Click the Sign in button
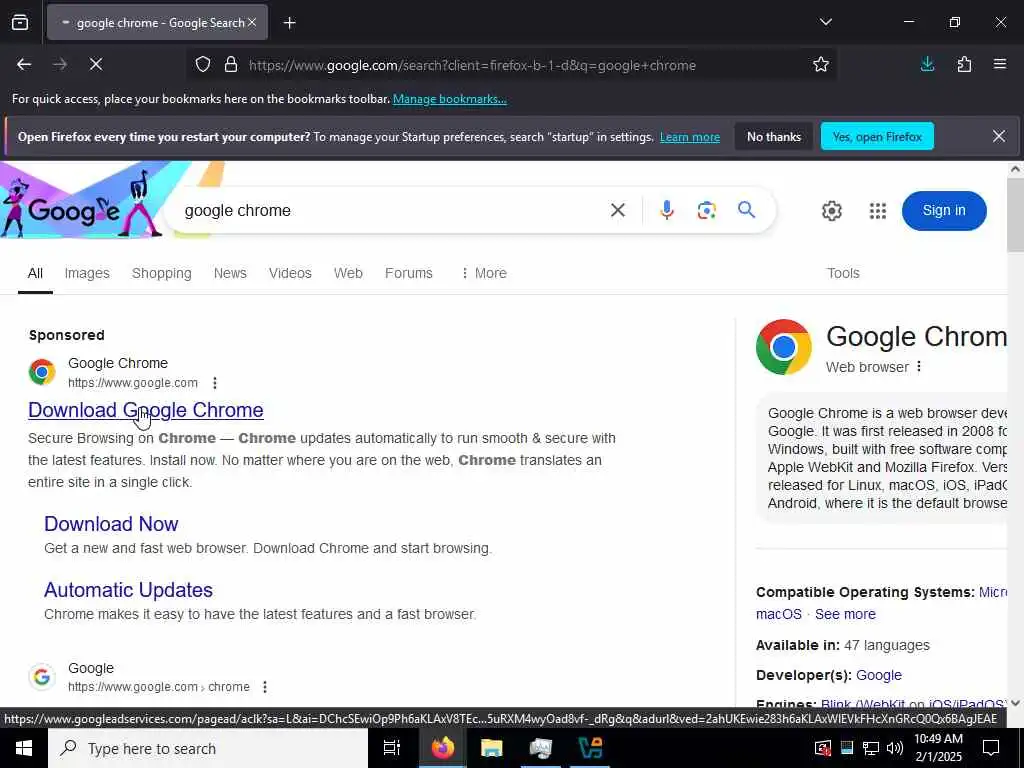The height and width of the screenshot is (768, 1024). (x=944, y=210)
